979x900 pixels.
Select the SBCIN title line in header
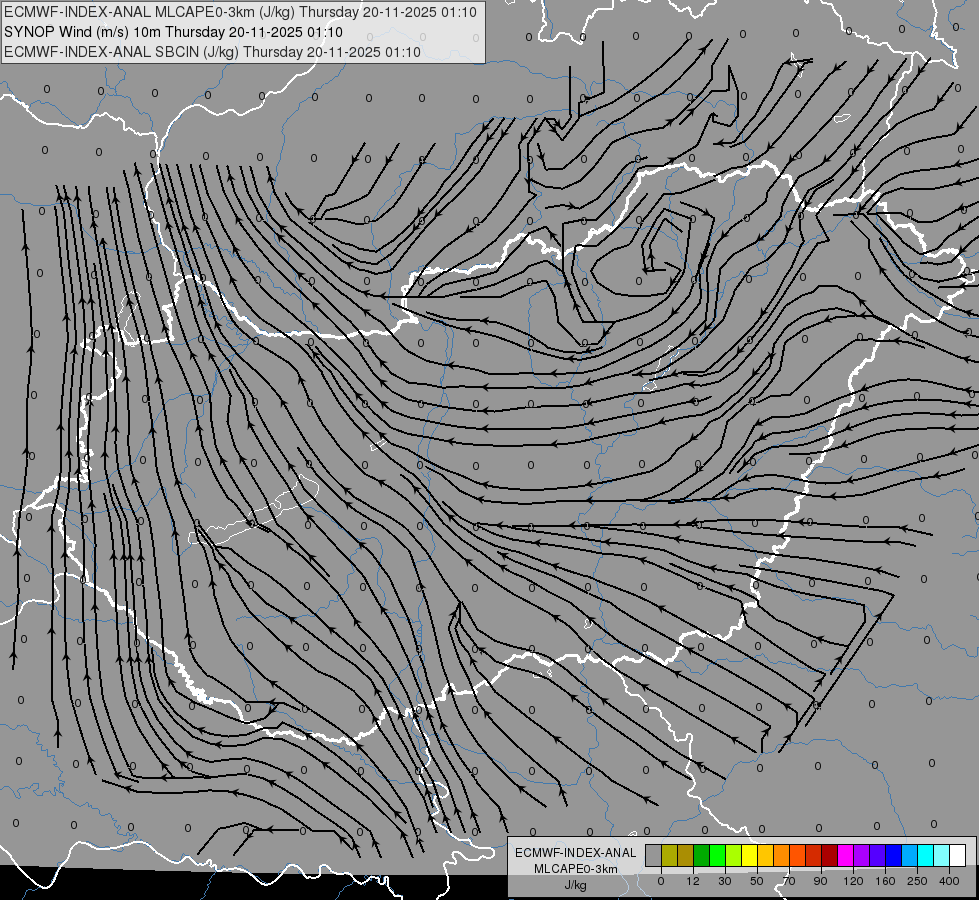(x=212, y=52)
